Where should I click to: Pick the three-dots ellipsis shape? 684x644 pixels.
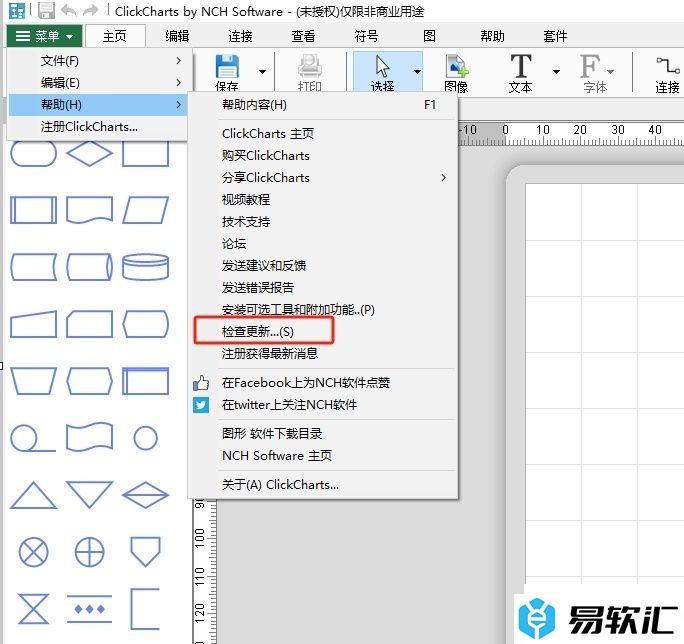pyautogui.click(x=89, y=609)
